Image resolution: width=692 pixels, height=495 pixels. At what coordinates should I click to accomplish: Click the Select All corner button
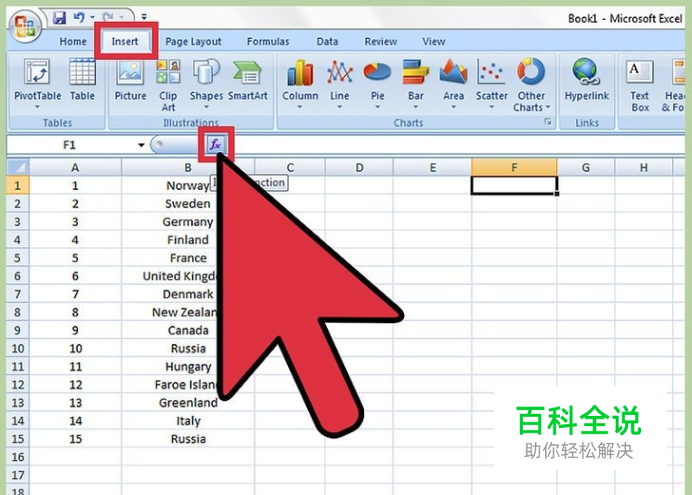pyautogui.click(x=18, y=168)
